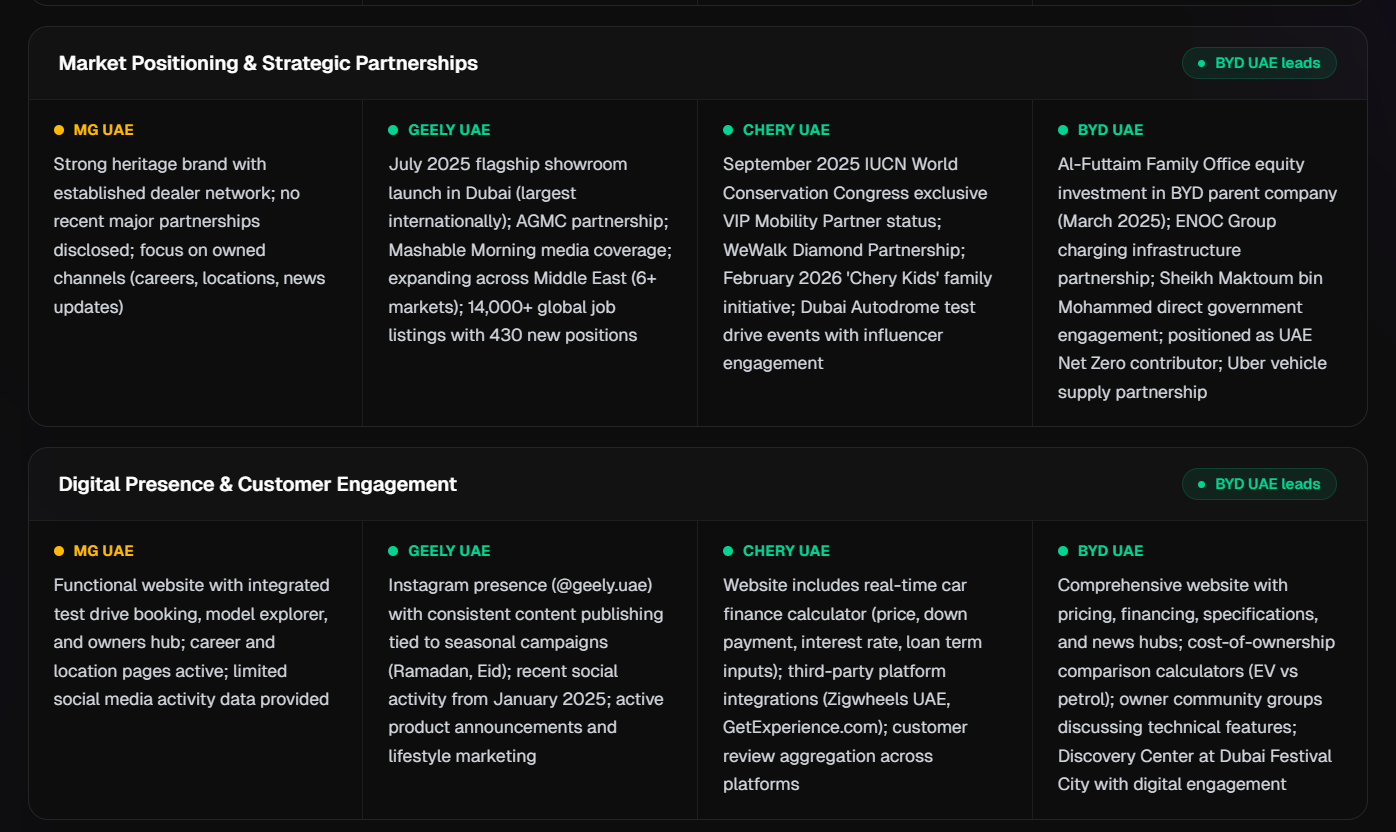Click 'integrations (Zigwheels UAE,' text line
Image resolution: width=1396 pixels, height=832 pixels.
click(836, 699)
